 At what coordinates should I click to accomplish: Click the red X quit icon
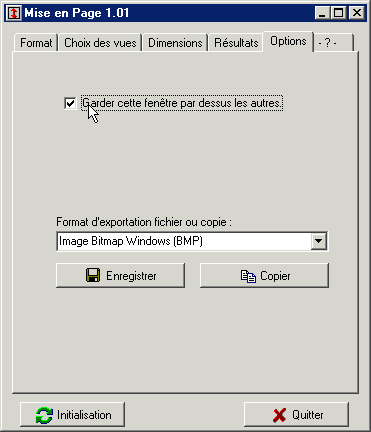279,415
